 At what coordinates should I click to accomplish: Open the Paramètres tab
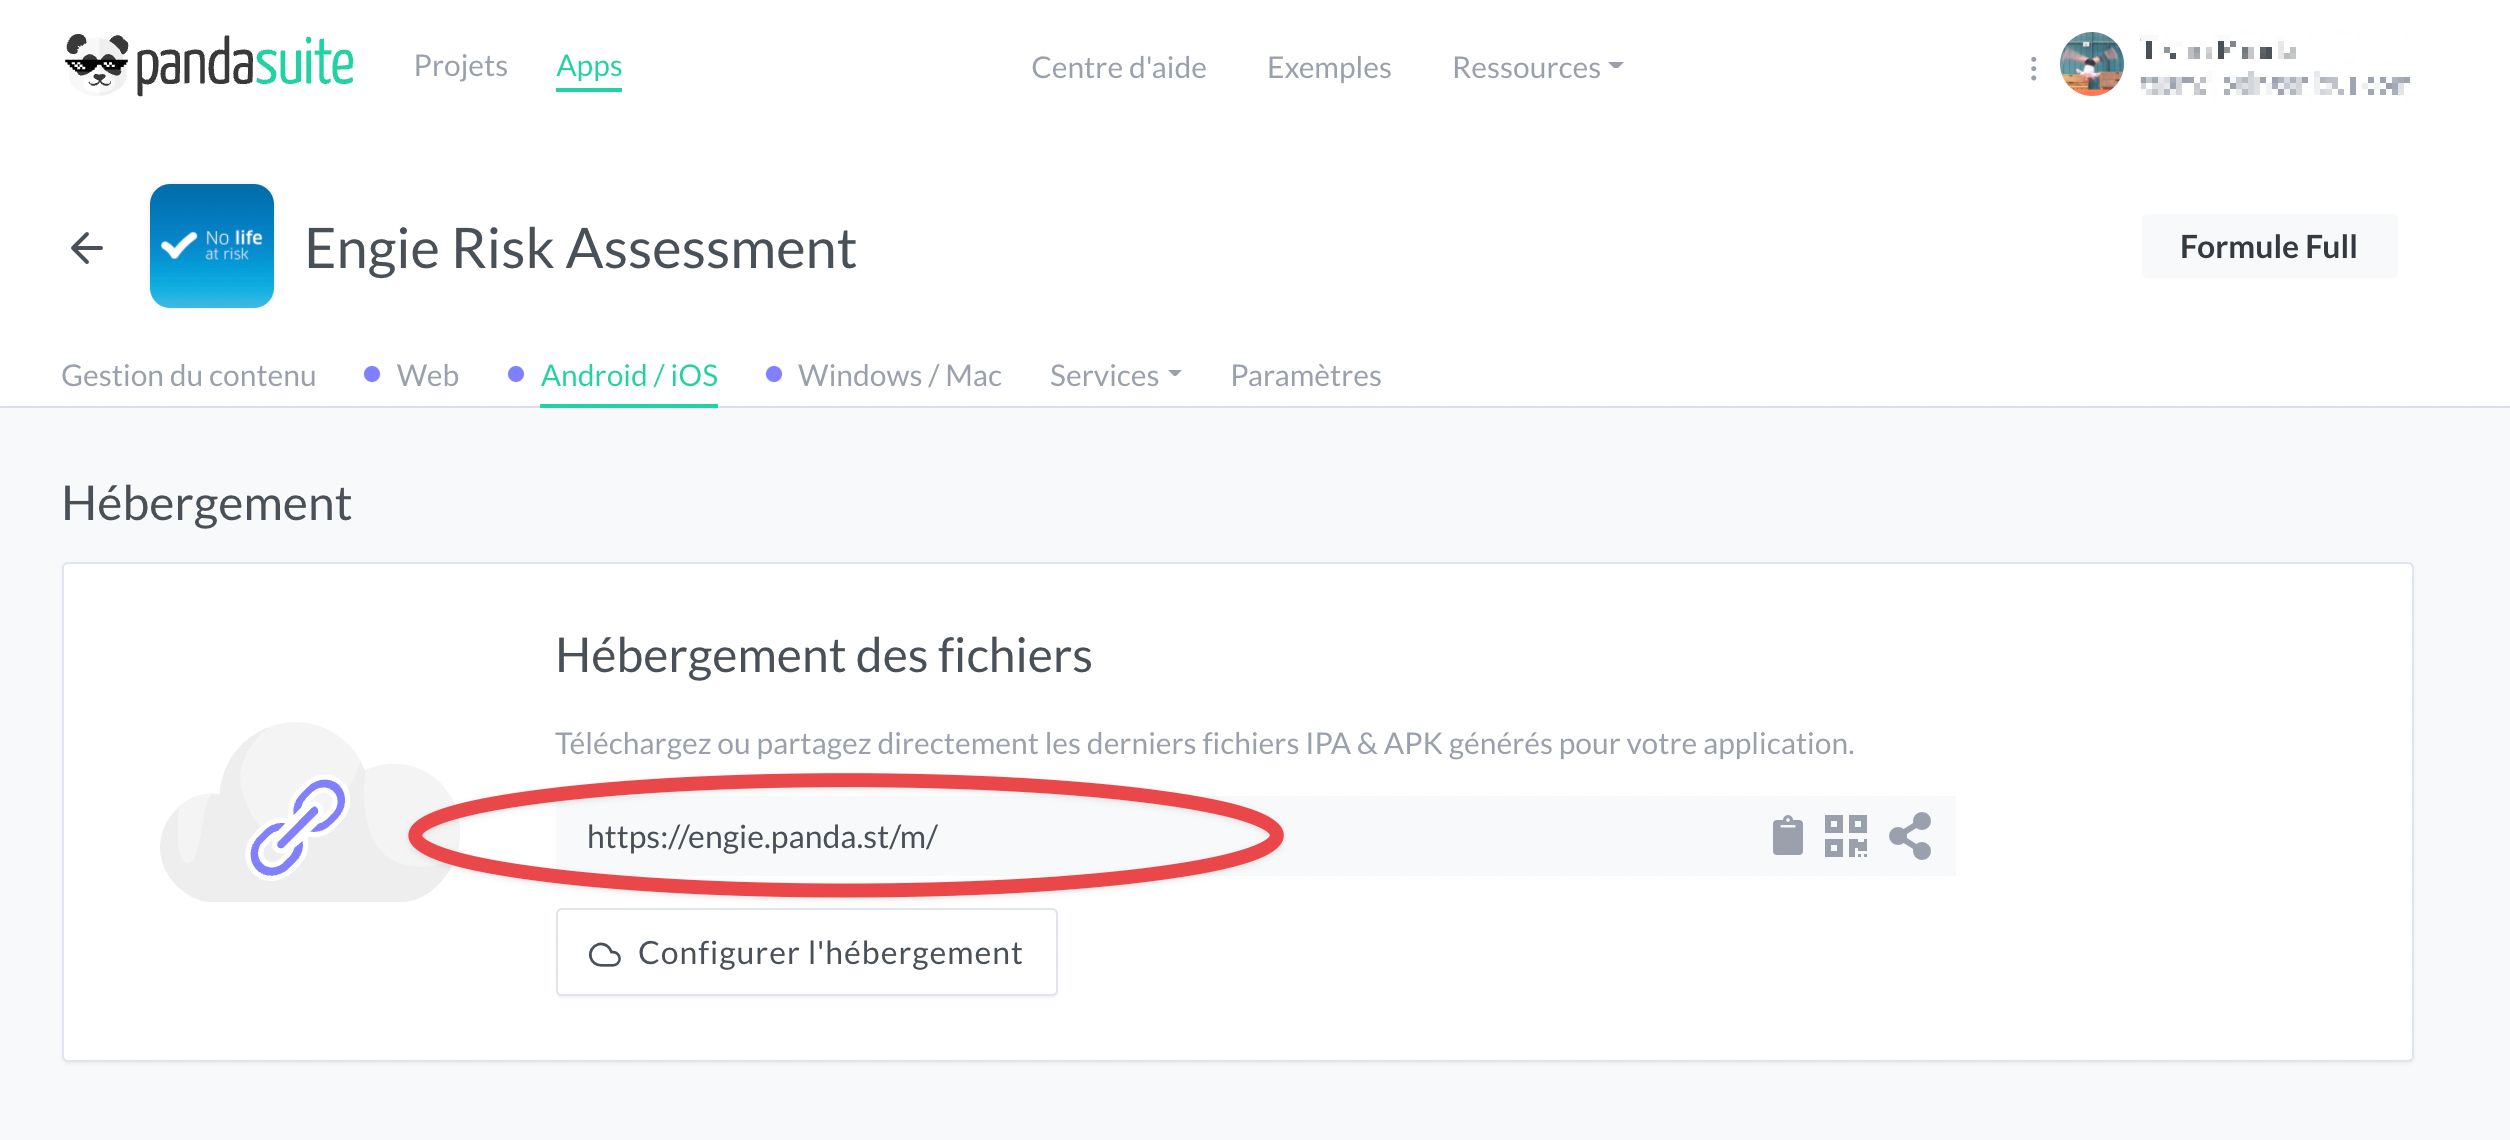coord(1305,375)
